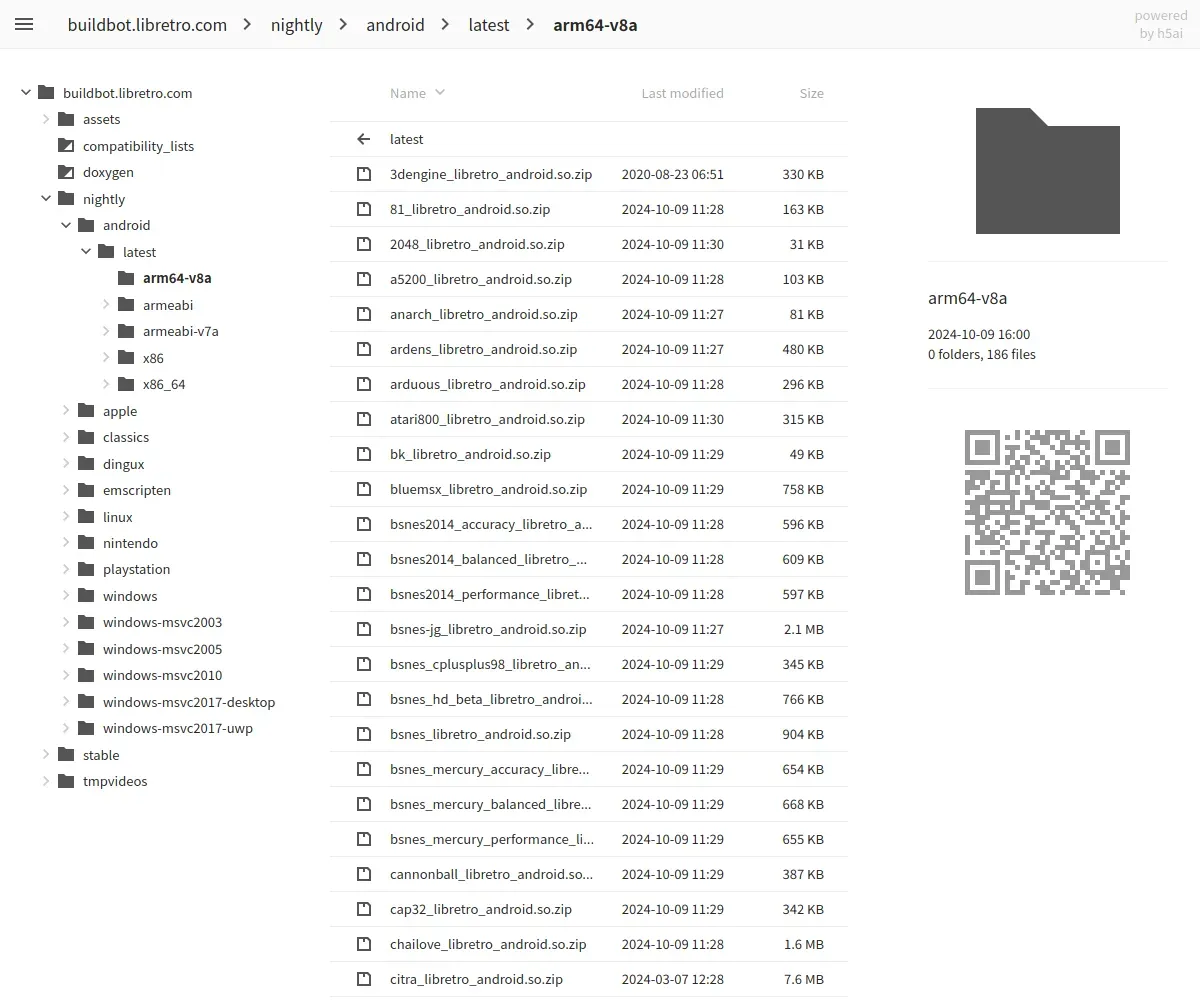Screen dimensions: 1200x1000
Task: Open the dingux folder in tree
Action: pos(124,464)
